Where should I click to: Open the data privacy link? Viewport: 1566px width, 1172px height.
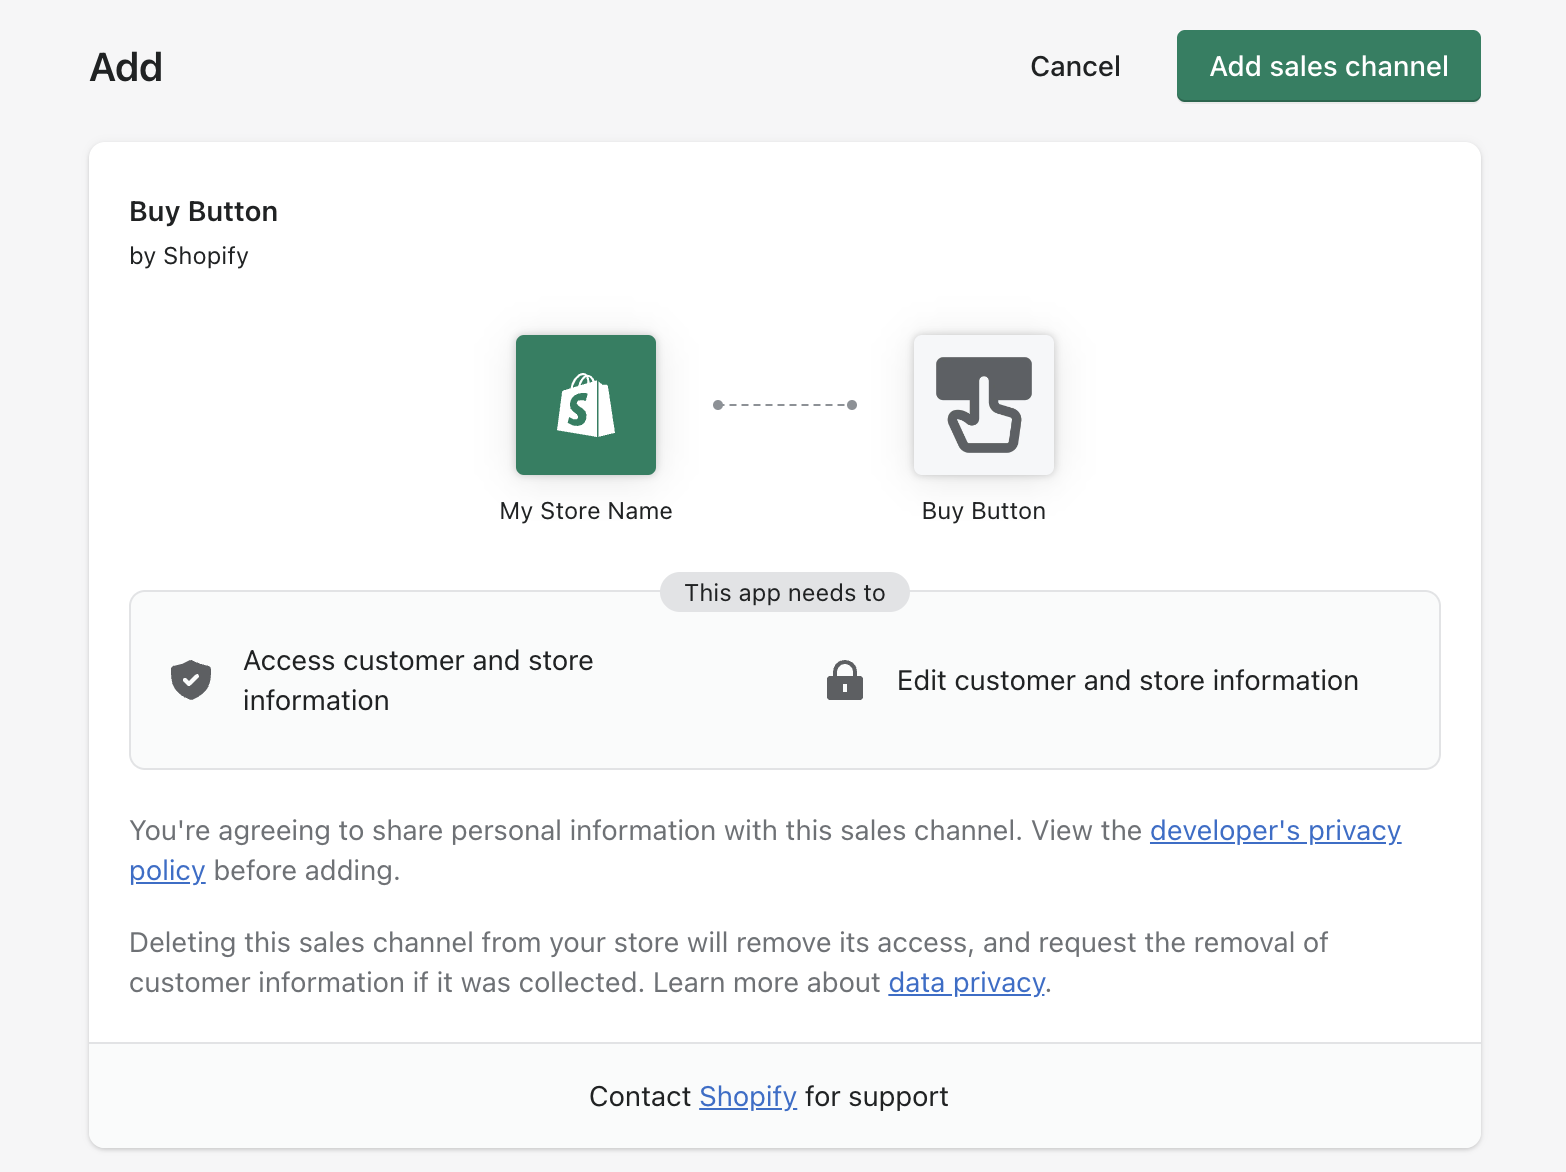[x=967, y=982]
